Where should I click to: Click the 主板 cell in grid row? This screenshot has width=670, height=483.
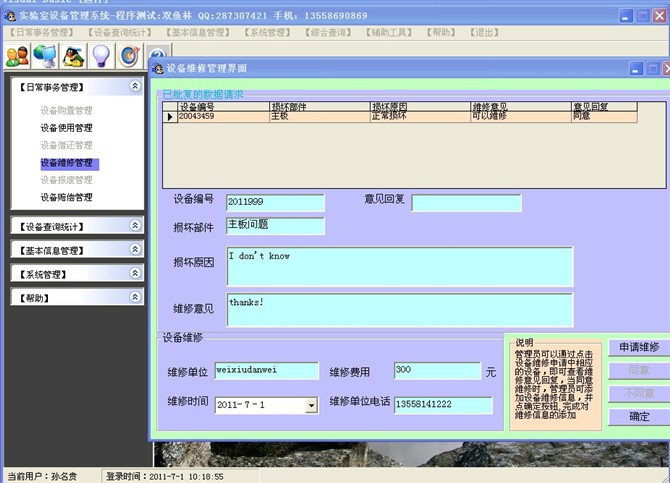coord(320,117)
